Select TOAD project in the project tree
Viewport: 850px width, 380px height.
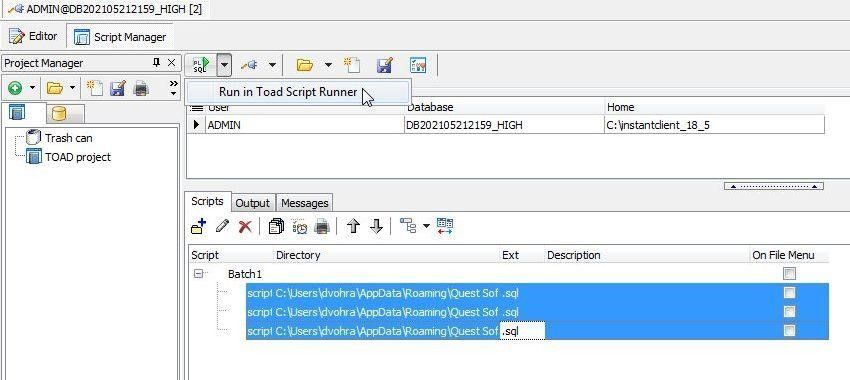[78, 157]
